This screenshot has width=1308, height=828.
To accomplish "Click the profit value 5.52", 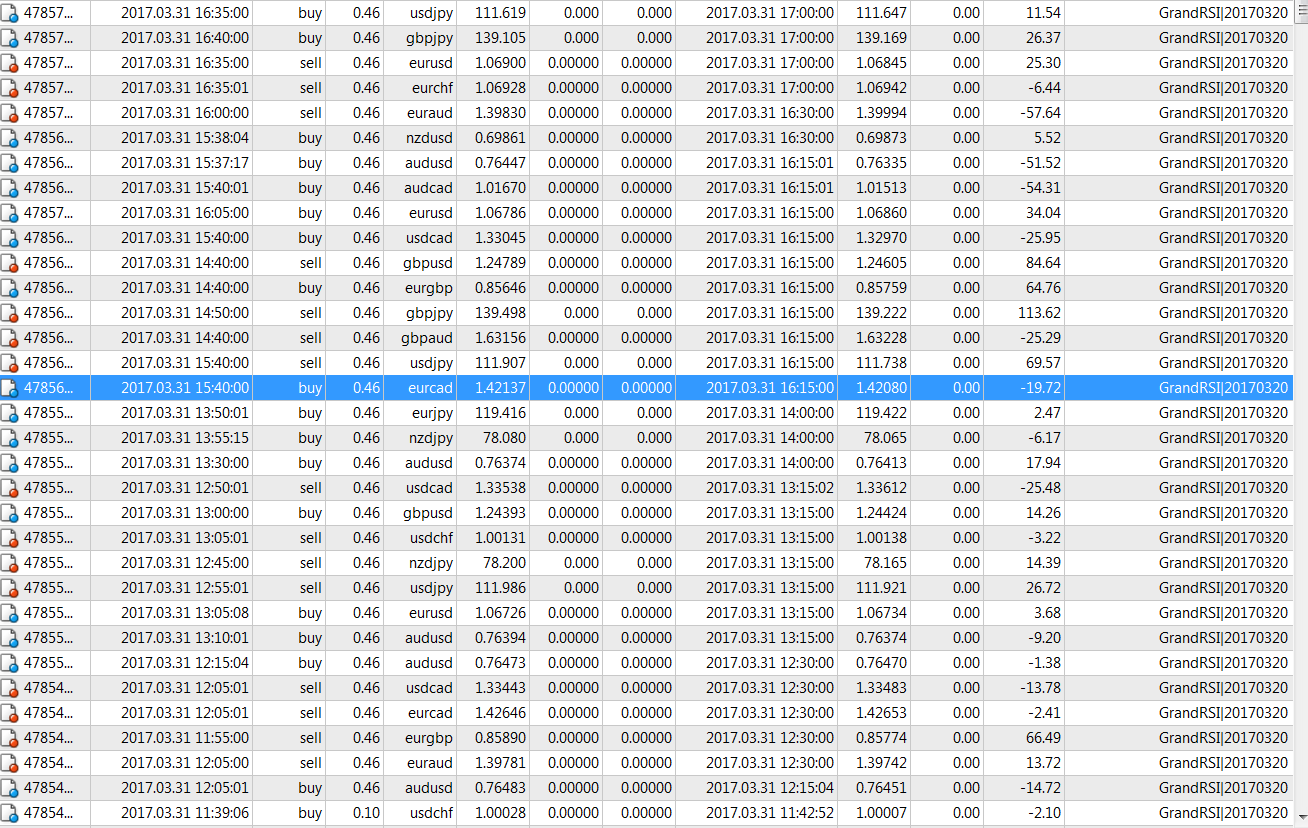I will 1048,138.
